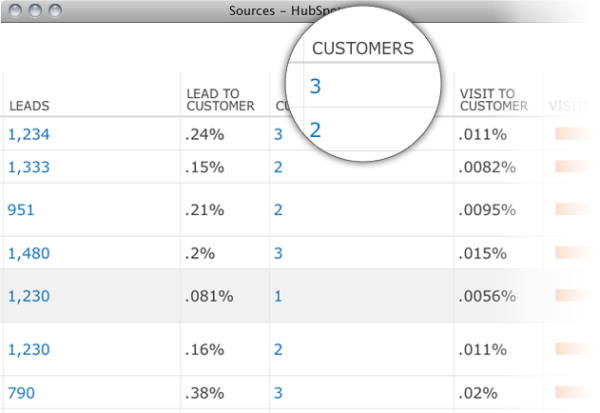Open customers link 1 in the .081% row

pyautogui.click(x=278, y=296)
